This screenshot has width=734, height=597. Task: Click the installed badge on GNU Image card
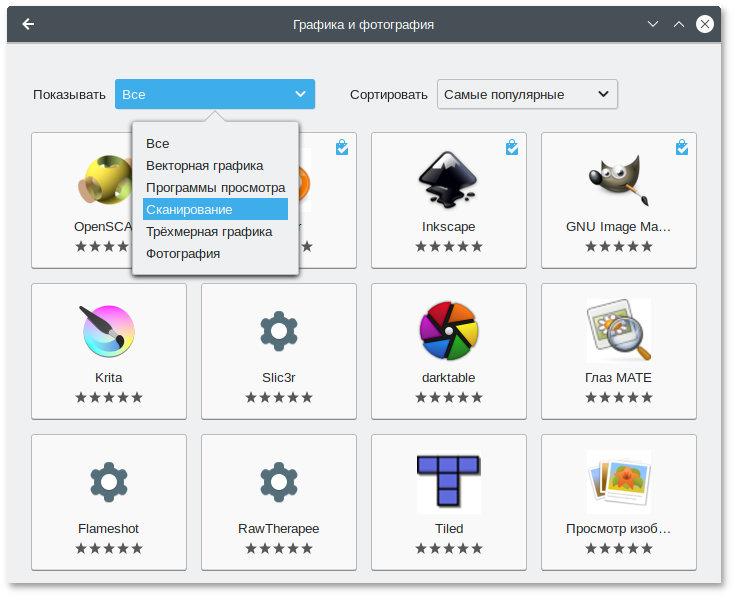click(682, 147)
